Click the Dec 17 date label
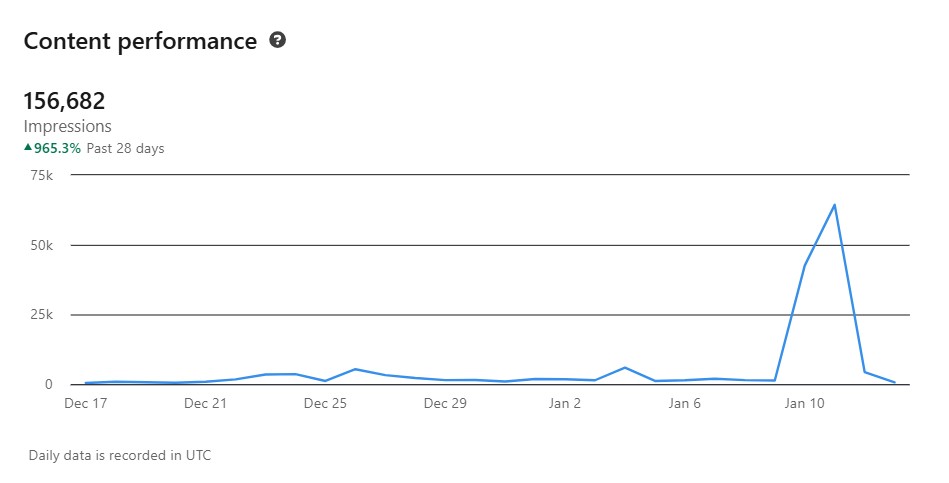Viewport: 949px width, 483px height. click(86, 404)
